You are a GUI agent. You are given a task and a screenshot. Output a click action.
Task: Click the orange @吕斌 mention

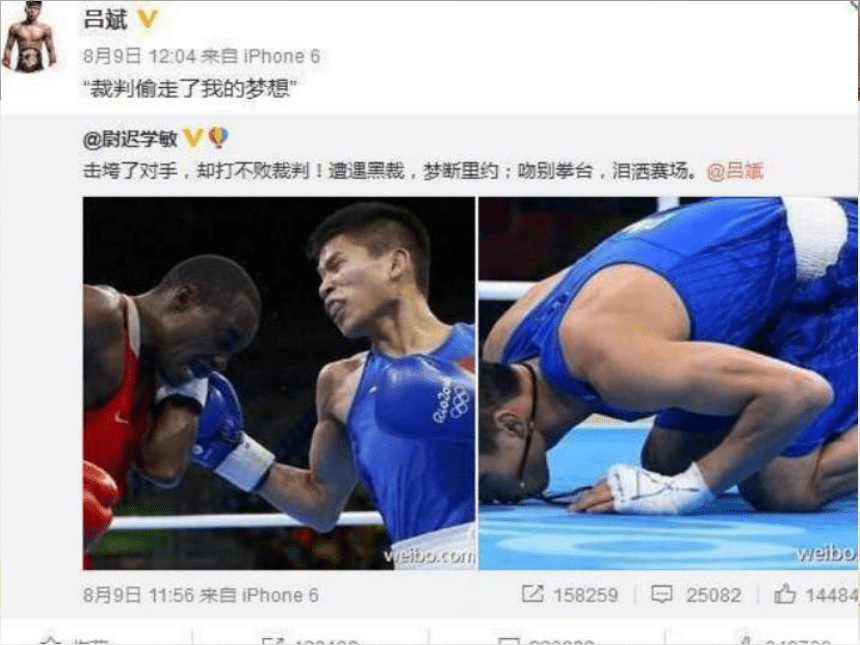click(x=735, y=171)
